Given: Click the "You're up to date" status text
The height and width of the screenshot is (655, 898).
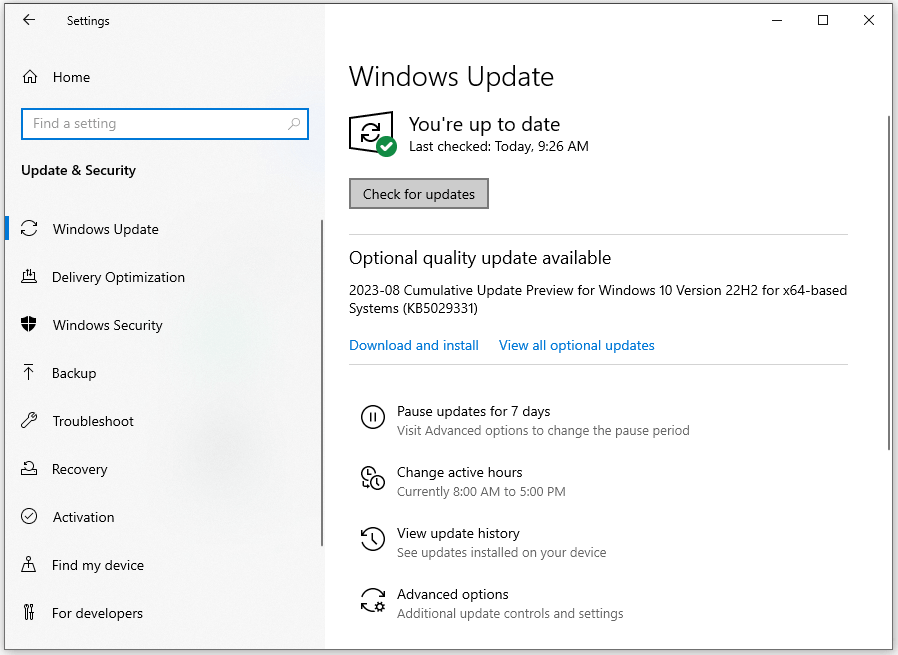Looking at the screenshot, I should point(485,124).
